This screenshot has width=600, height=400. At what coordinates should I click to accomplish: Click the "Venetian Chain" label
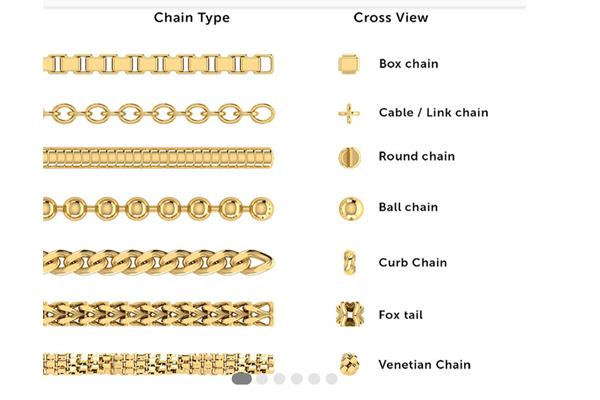pyautogui.click(x=424, y=365)
